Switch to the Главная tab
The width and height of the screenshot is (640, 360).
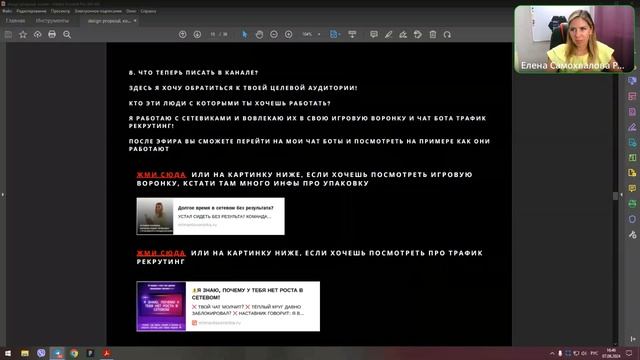click(16, 20)
